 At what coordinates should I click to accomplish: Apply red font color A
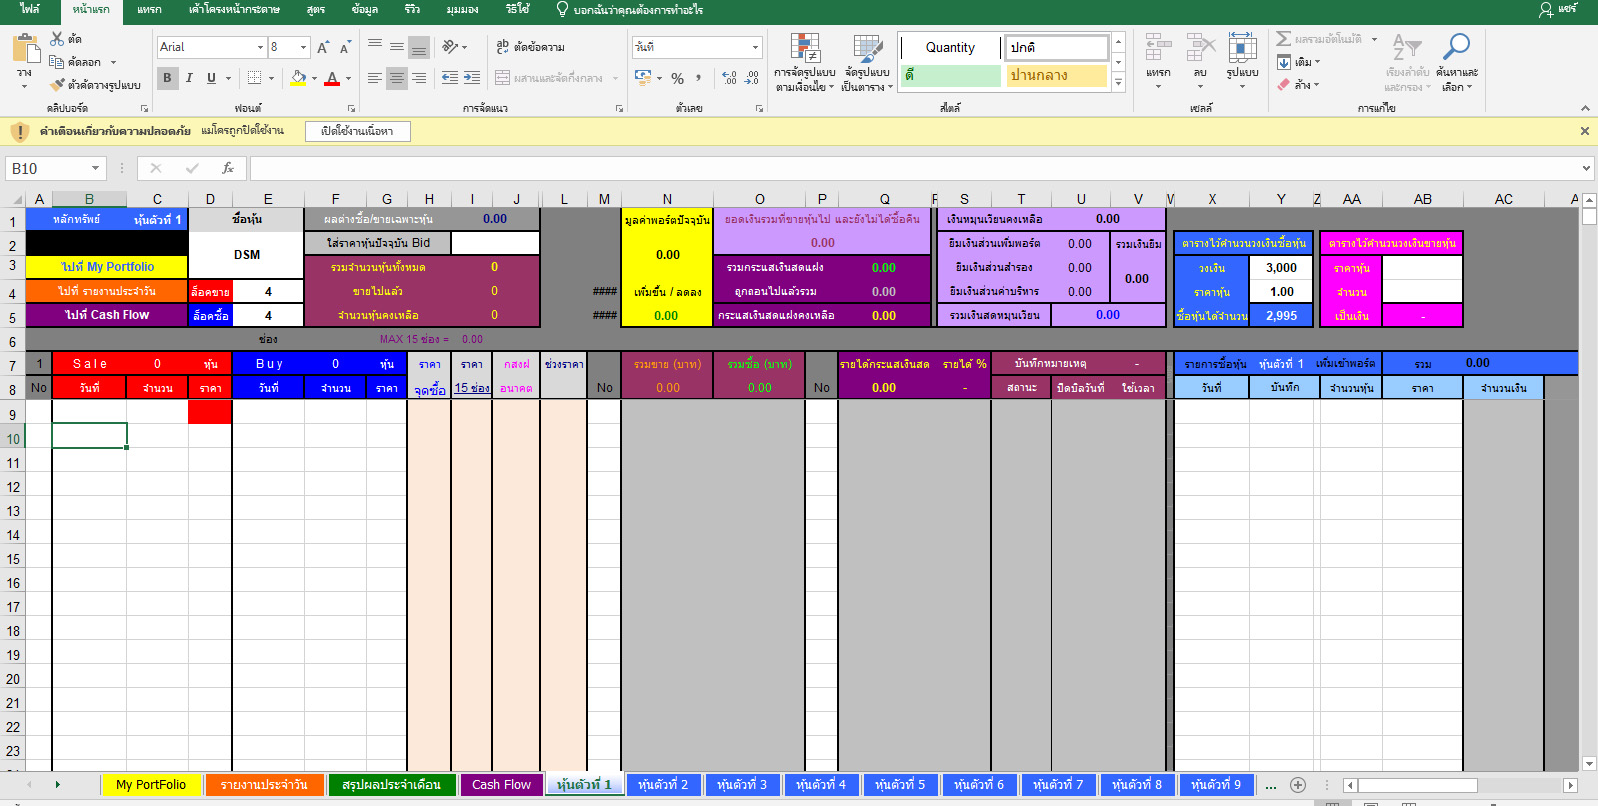[x=332, y=78]
